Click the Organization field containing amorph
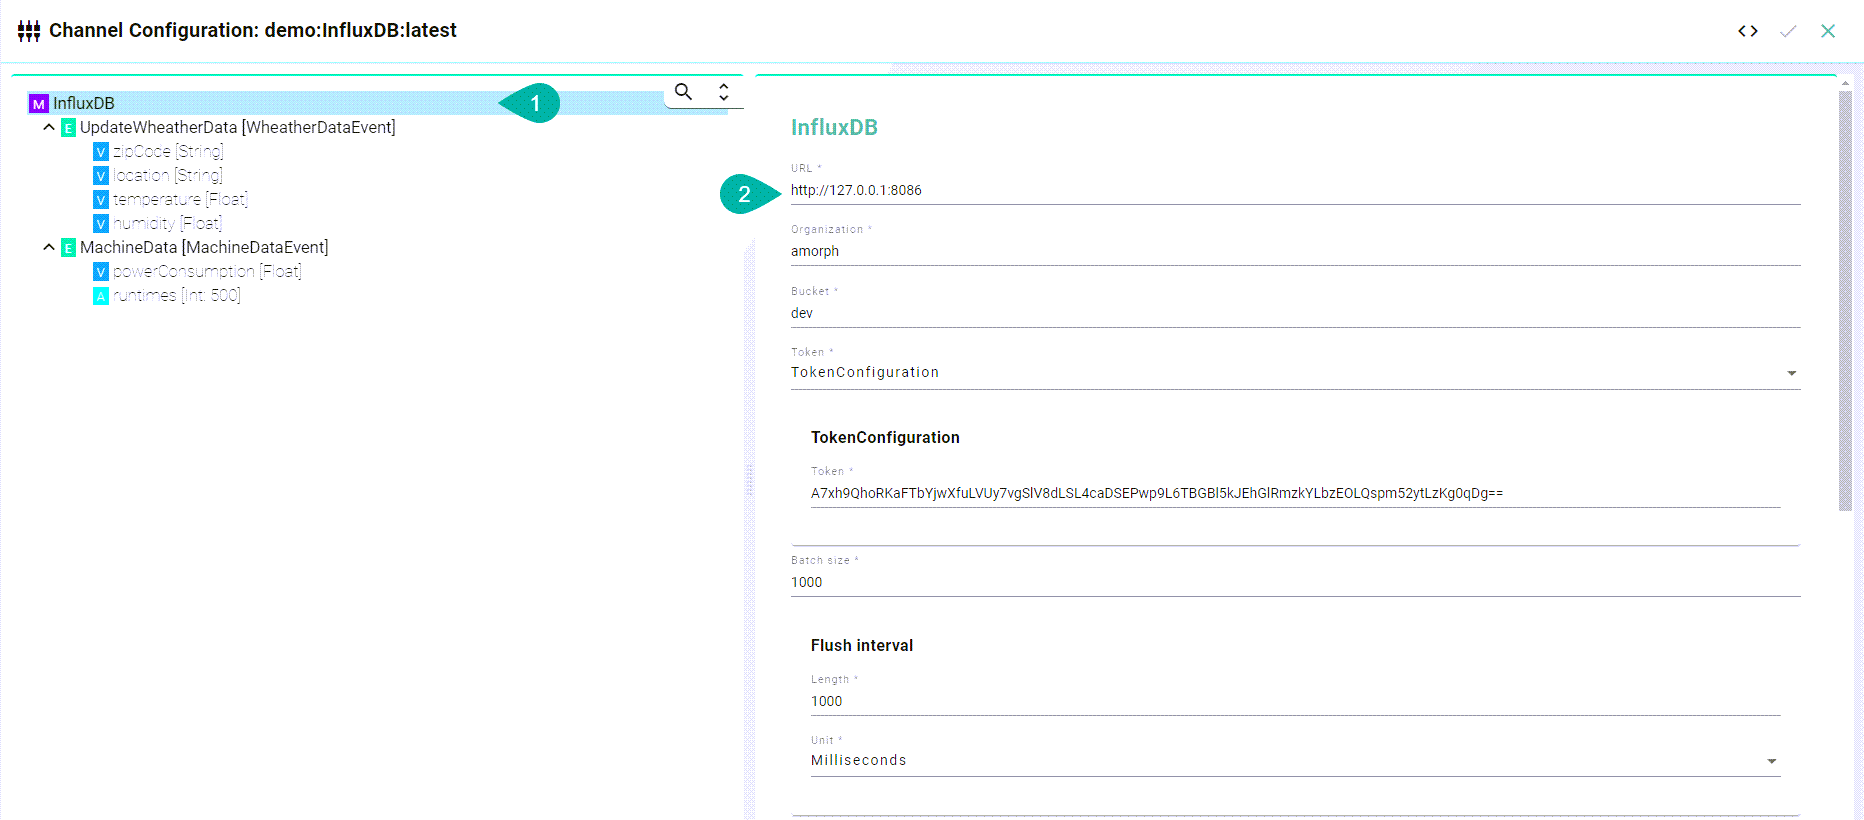Viewport: 1864px width, 820px height. tap(1295, 252)
